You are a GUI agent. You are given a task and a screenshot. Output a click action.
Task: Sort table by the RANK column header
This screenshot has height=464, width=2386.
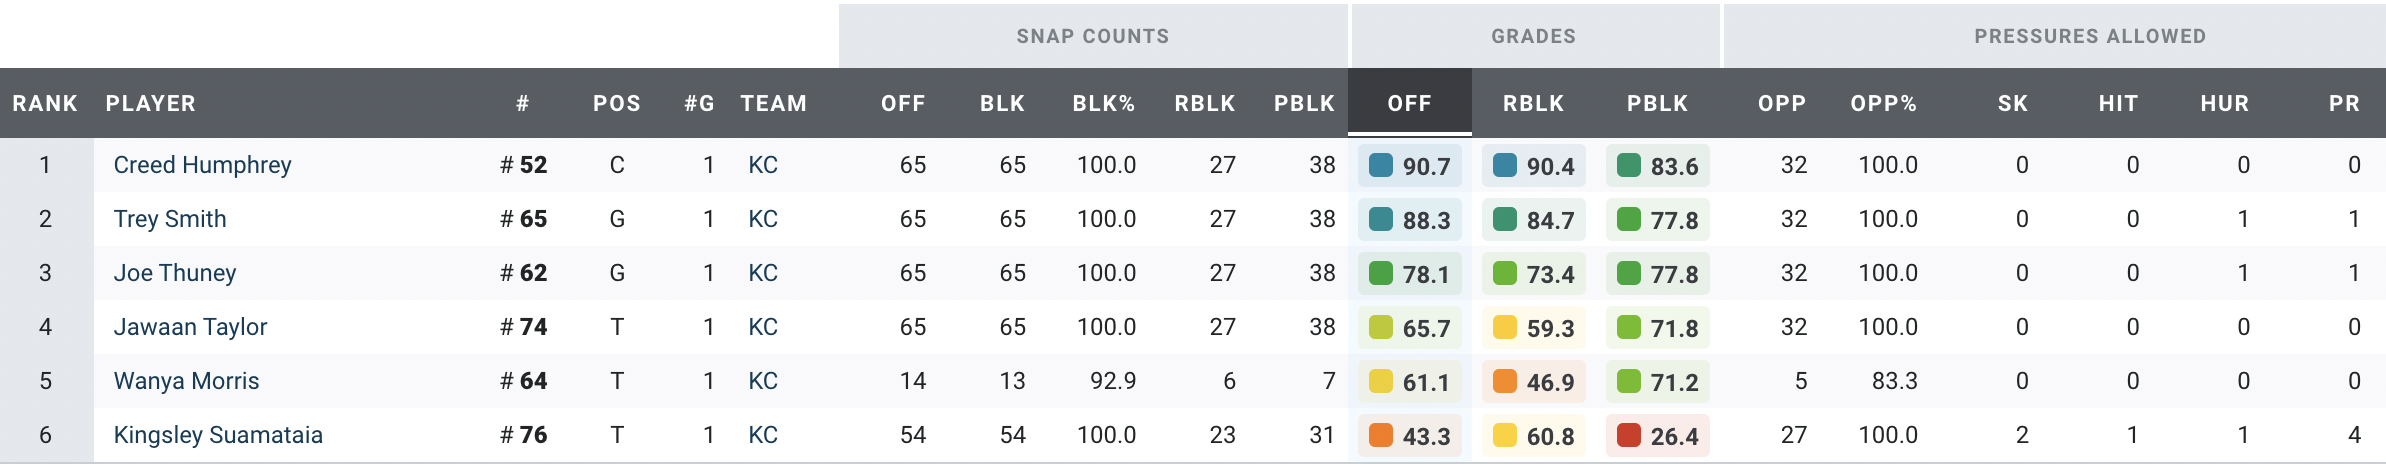(45, 103)
